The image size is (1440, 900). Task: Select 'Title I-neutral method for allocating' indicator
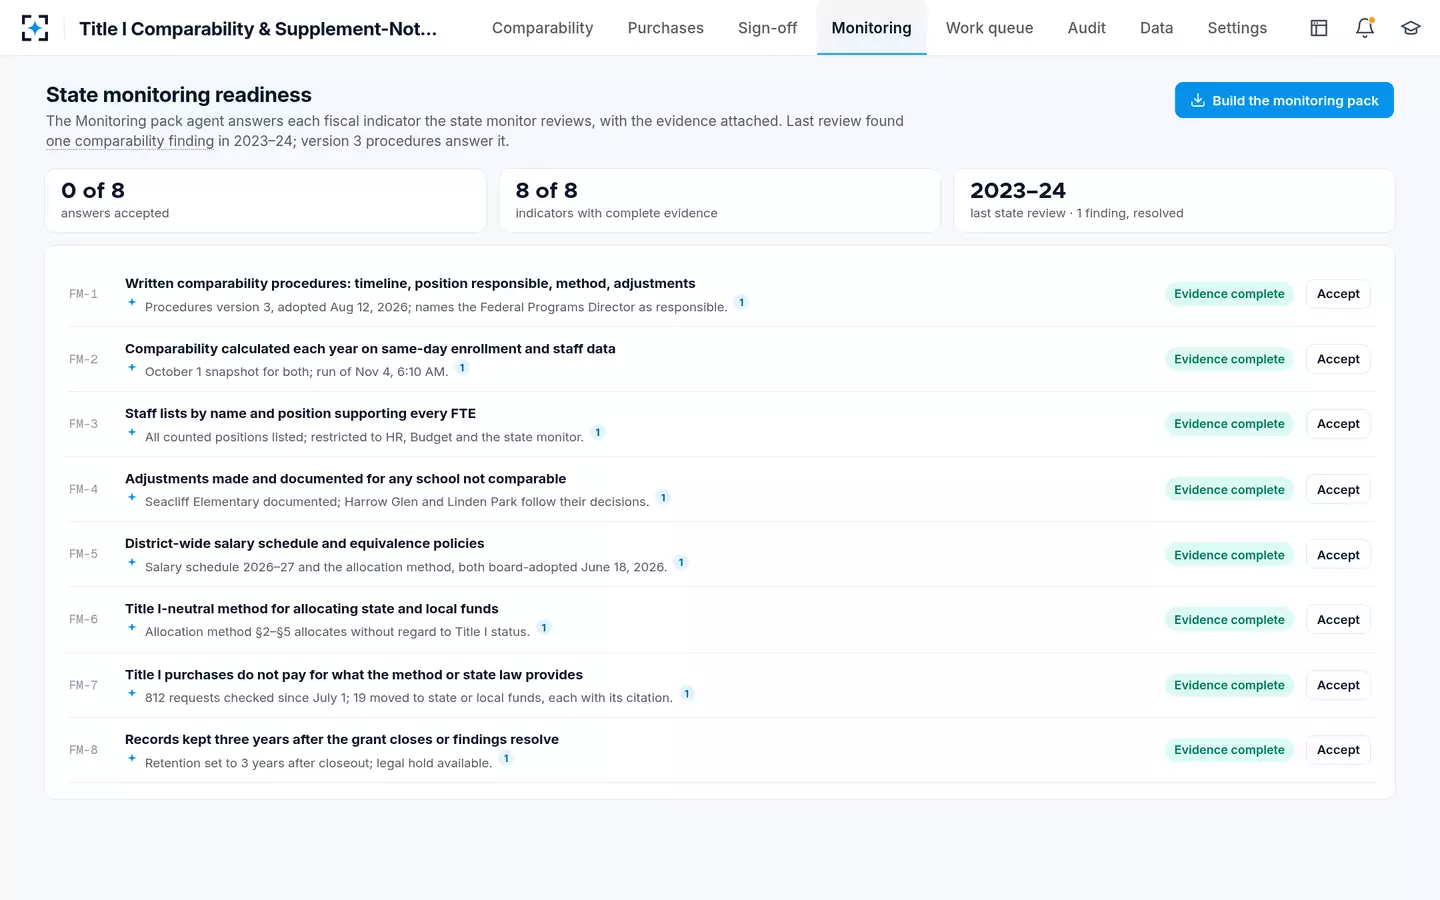(312, 609)
